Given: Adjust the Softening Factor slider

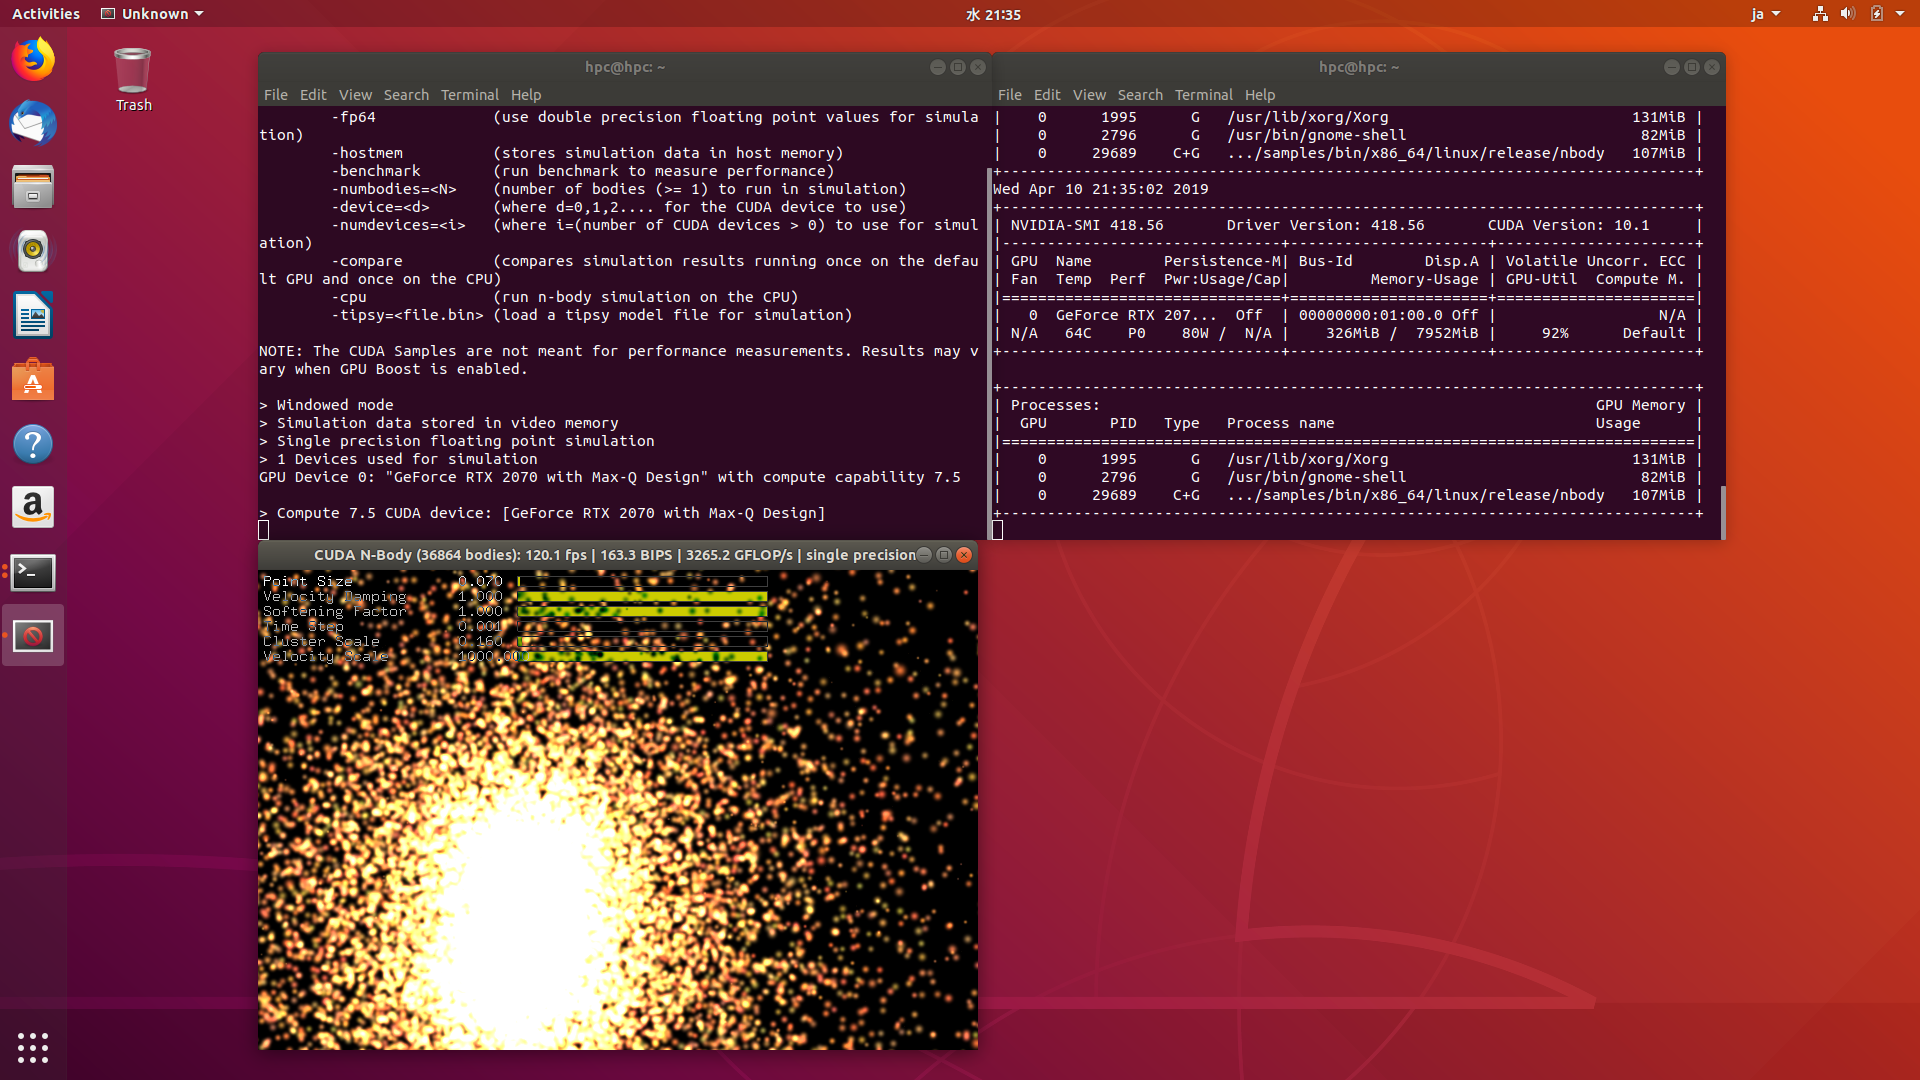Looking at the screenshot, I should click(x=642, y=611).
